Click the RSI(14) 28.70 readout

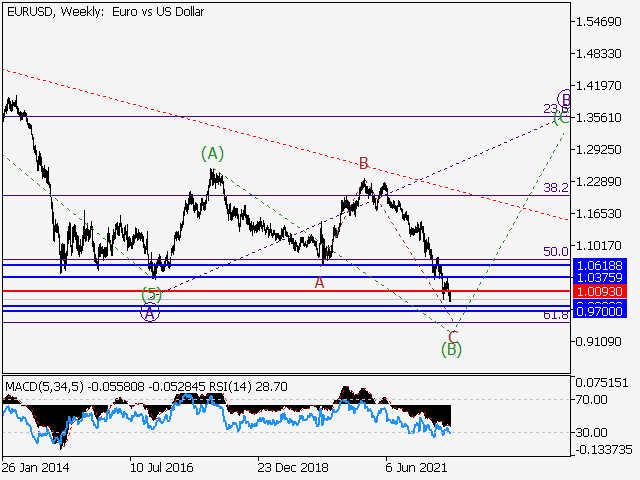click(x=248, y=387)
